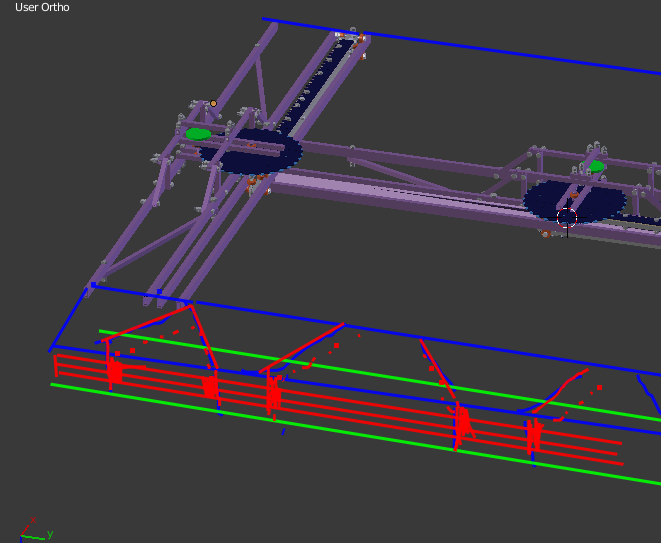The image size is (661, 543).
Task: Select the right dark gear wheel
Action: (575, 202)
